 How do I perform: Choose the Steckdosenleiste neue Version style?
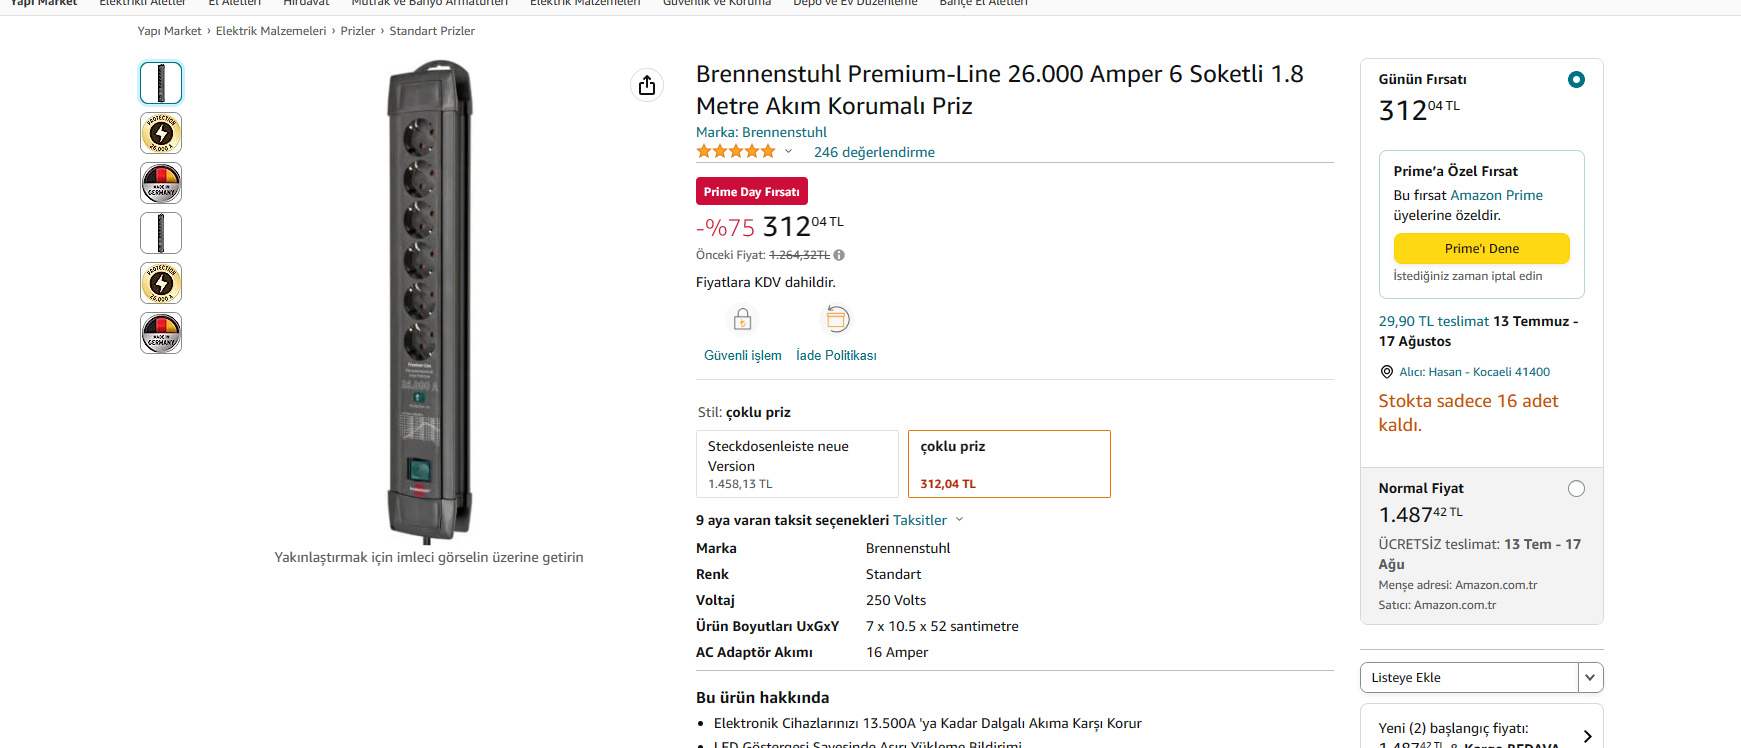pos(797,464)
